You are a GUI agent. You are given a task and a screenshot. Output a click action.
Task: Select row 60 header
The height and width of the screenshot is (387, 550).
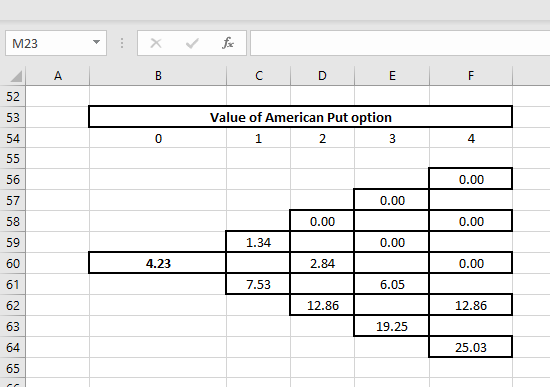[13, 263]
